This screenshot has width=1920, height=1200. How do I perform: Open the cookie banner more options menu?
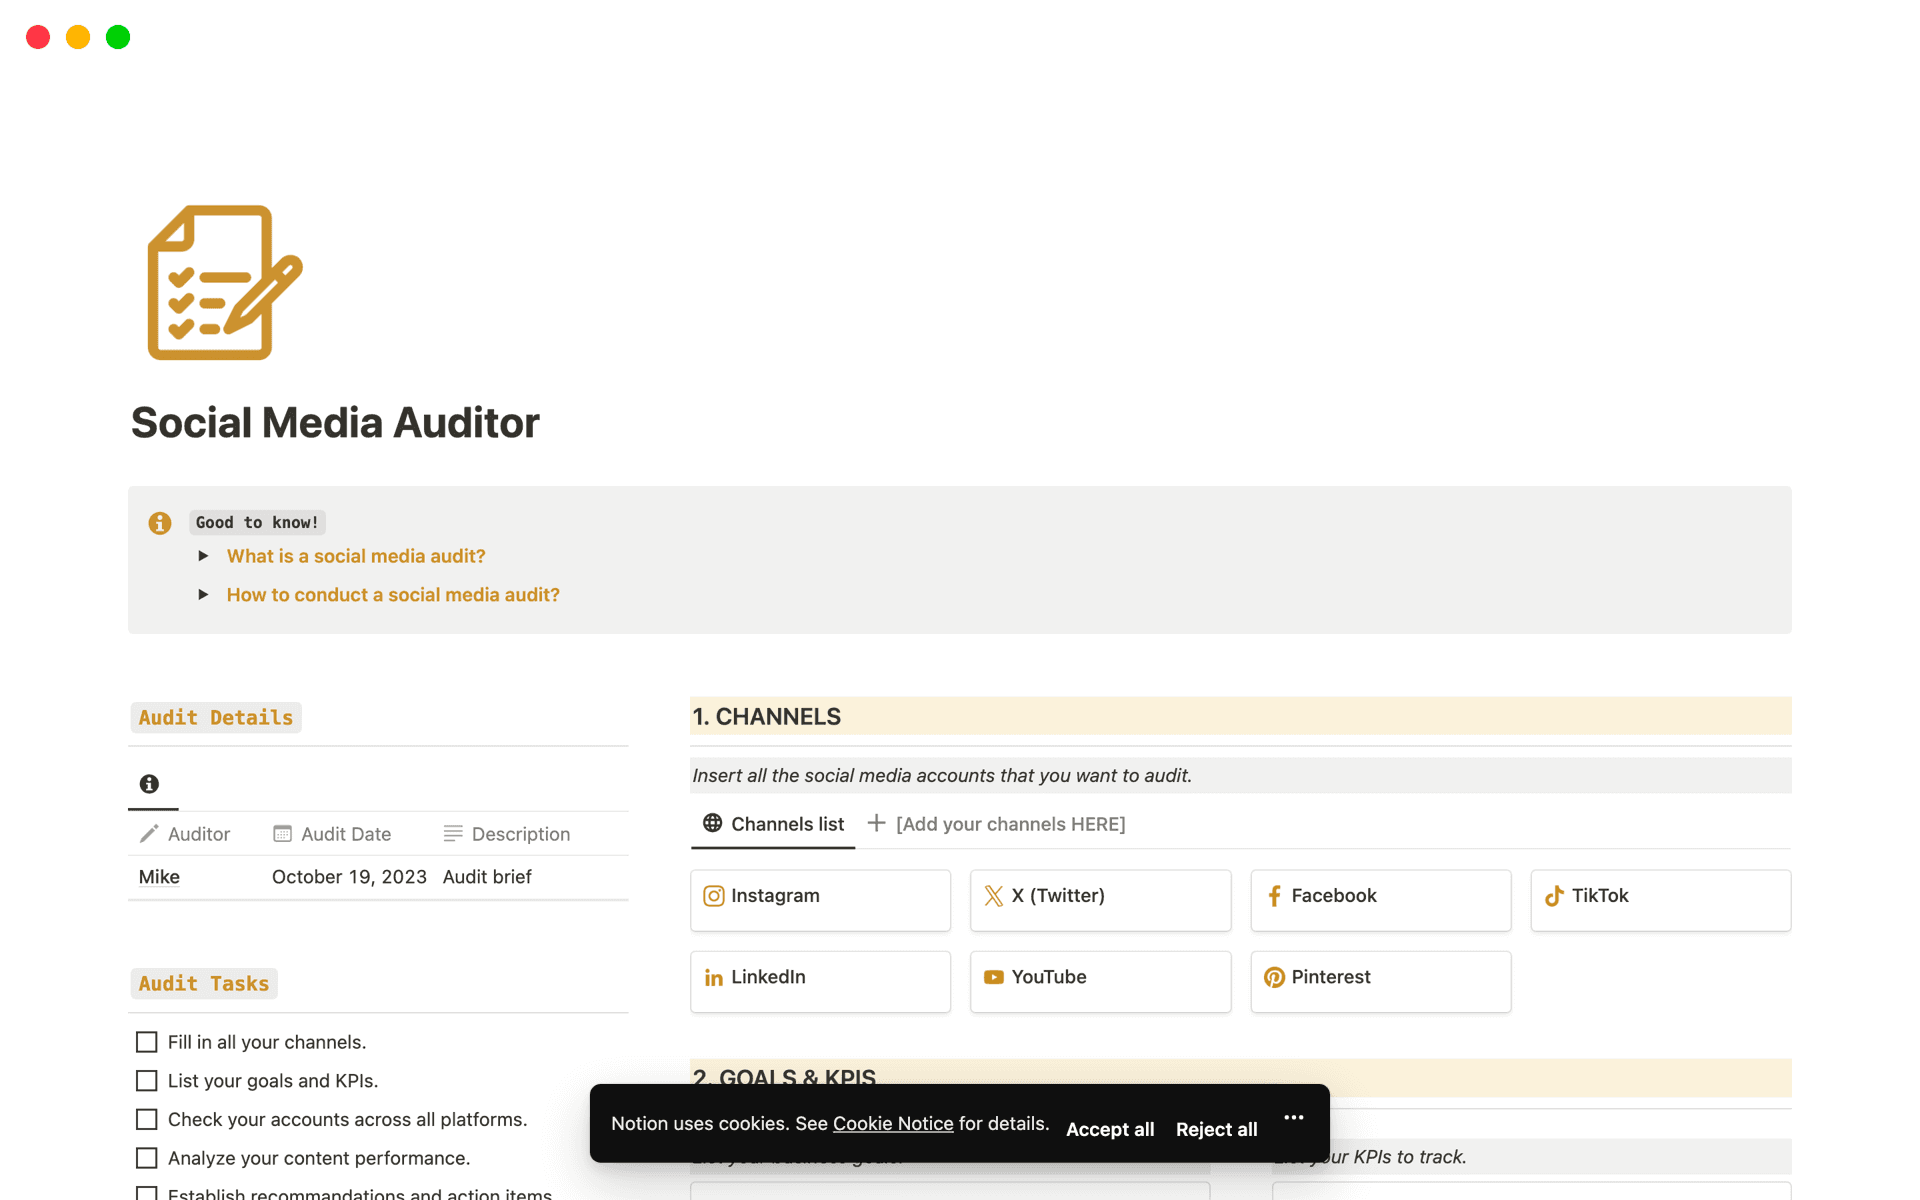coord(1293,1117)
